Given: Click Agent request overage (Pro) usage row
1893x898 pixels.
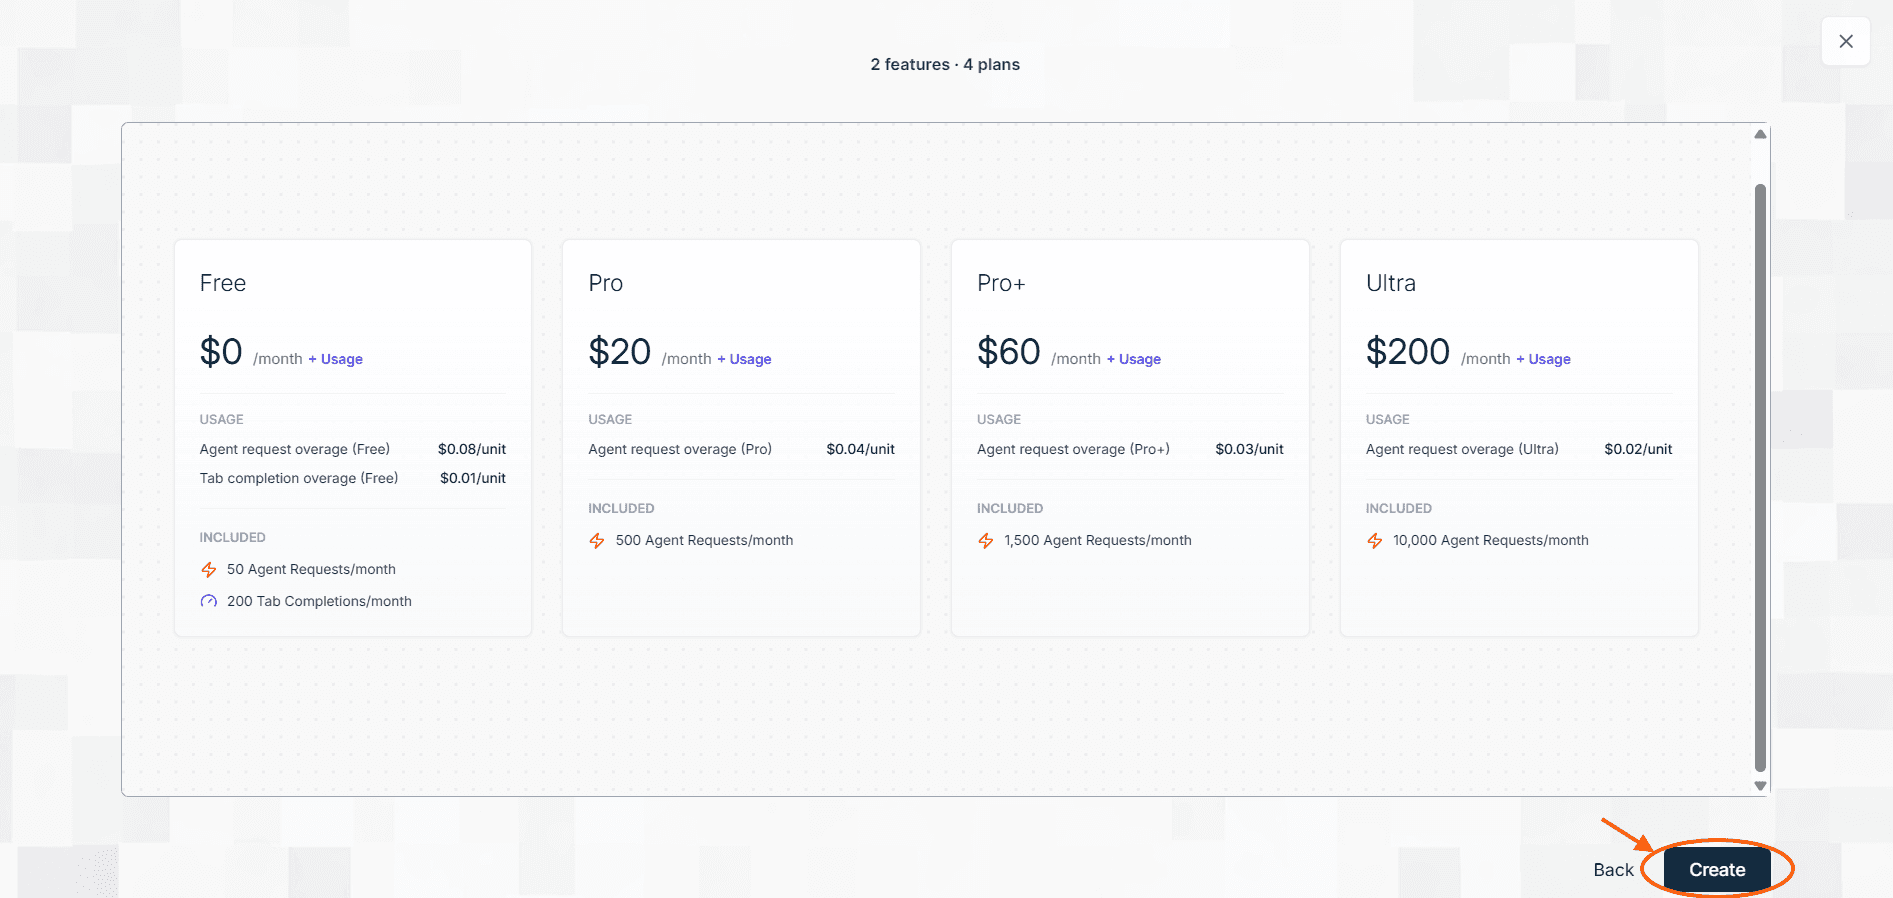Looking at the screenshot, I should pyautogui.click(x=741, y=449).
